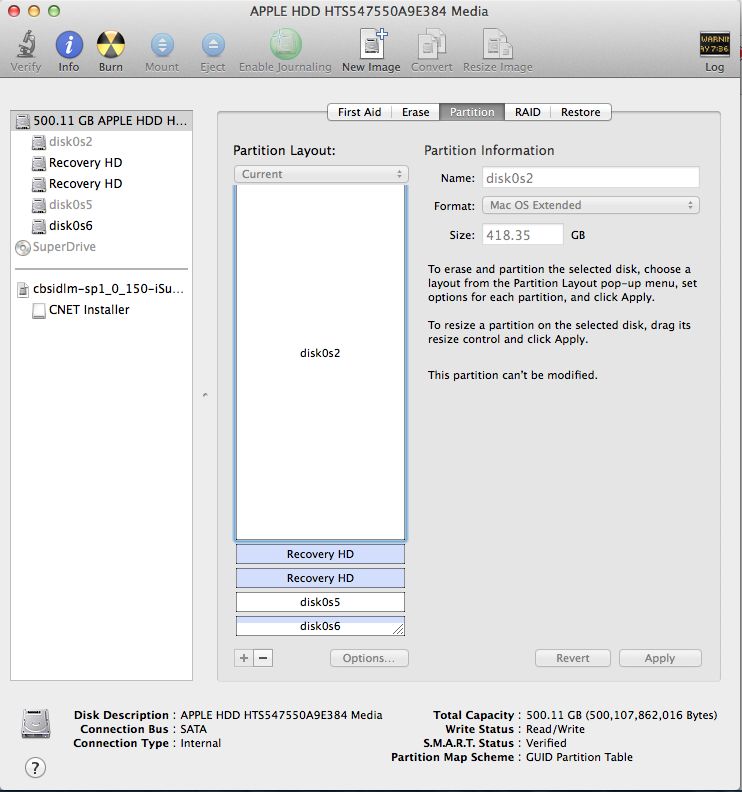Click Disk Description value APPLE HDD HTS547550A9E384 Media
The height and width of the screenshot is (792, 742).
281,715
